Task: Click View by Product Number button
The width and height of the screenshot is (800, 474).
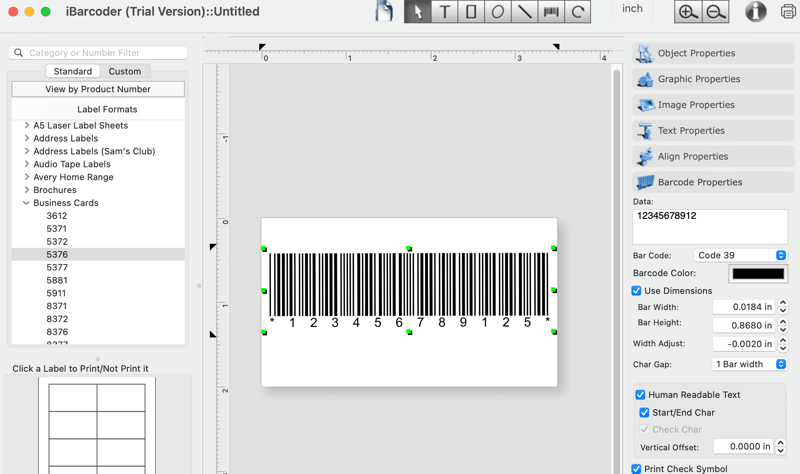Action: click(x=98, y=89)
